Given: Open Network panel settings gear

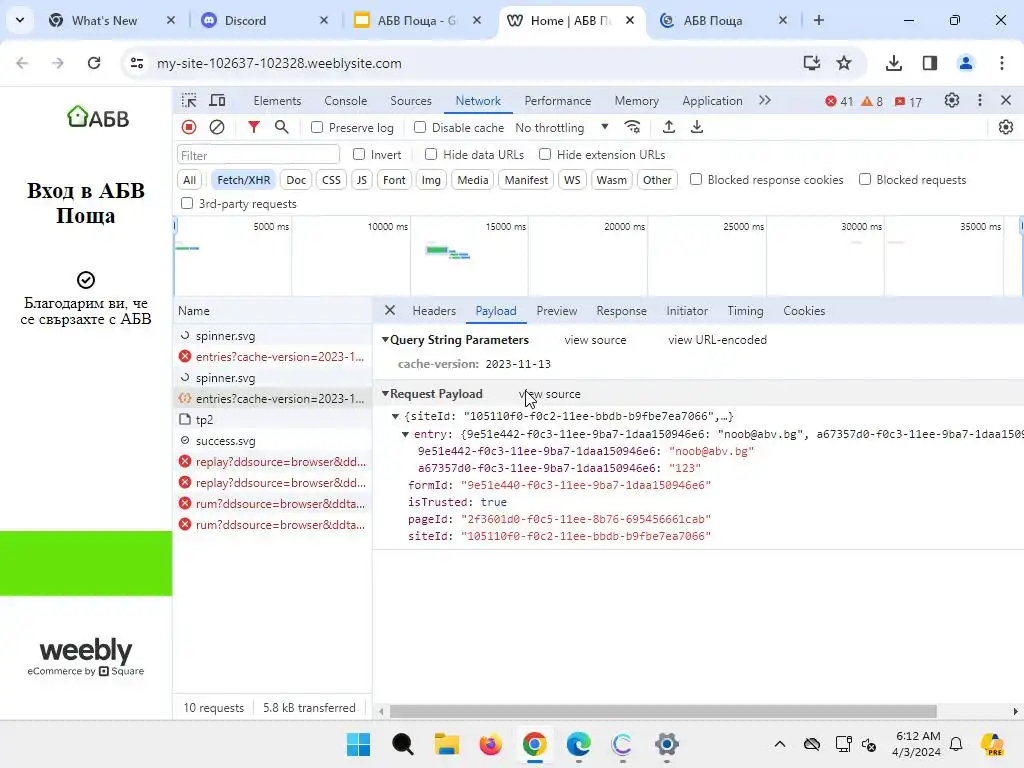Looking at the screenshot, I should coord(1006,127).
